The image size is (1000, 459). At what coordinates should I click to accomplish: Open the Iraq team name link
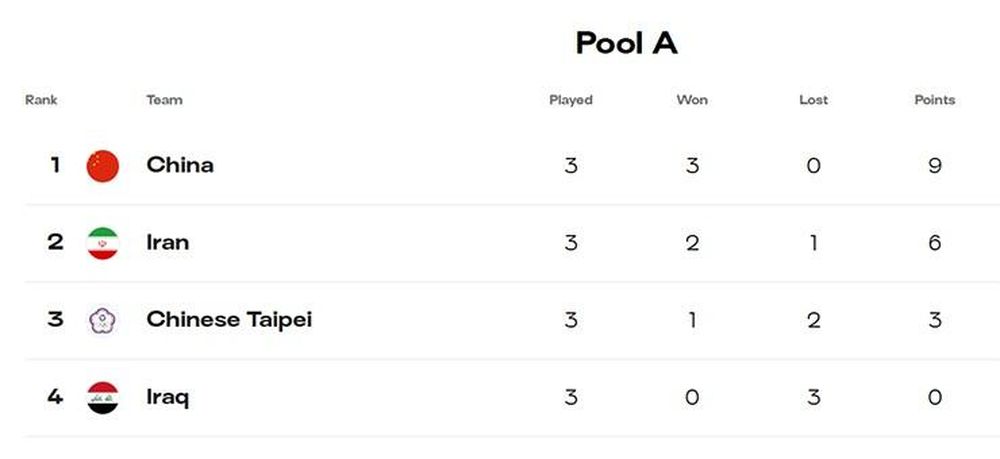coord(168,398)
